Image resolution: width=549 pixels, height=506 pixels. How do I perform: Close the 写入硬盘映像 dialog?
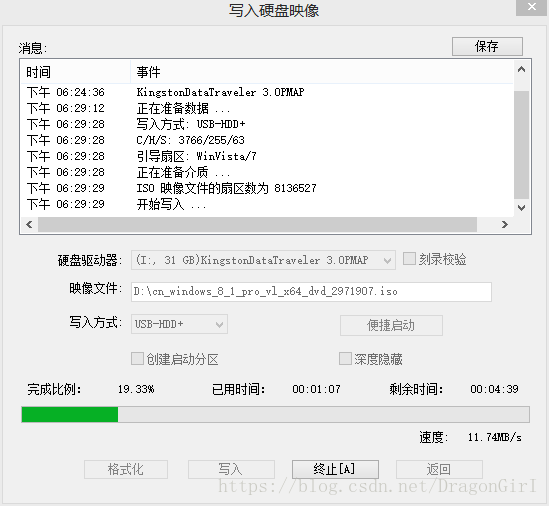[532, 7]
